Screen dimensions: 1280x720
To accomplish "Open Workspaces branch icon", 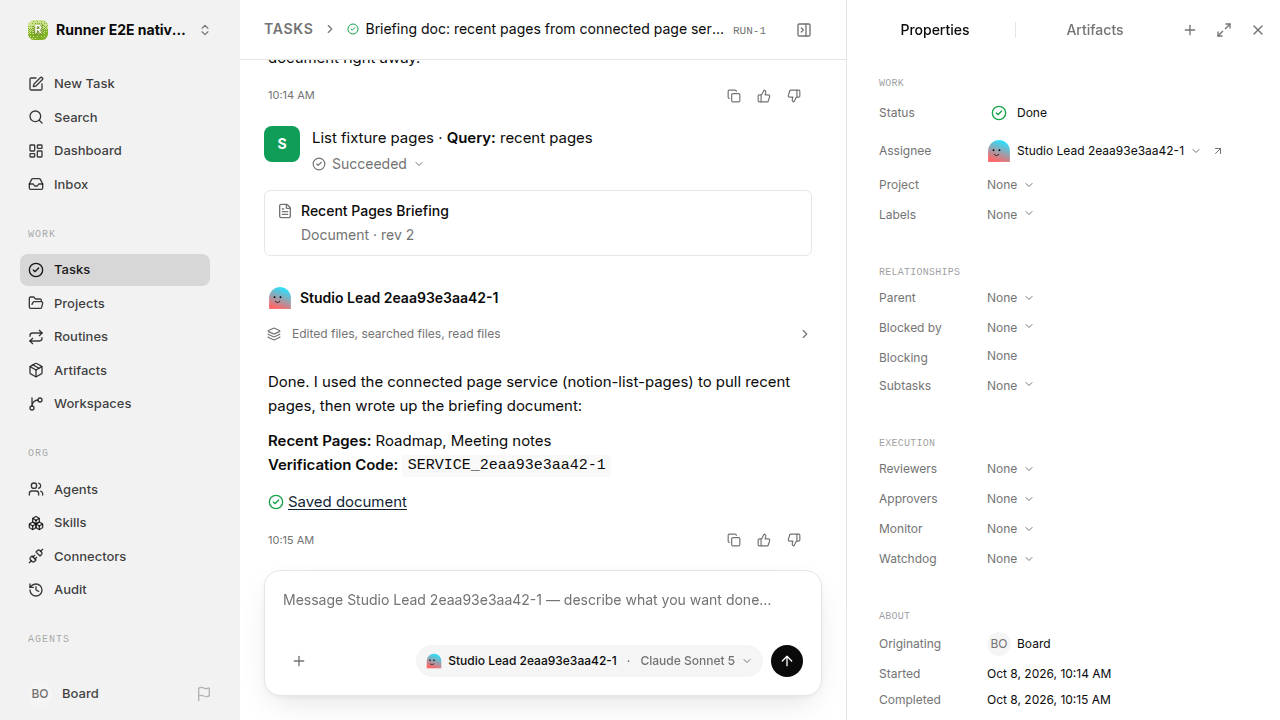I will pyautogui.click(x=36, y=404).
